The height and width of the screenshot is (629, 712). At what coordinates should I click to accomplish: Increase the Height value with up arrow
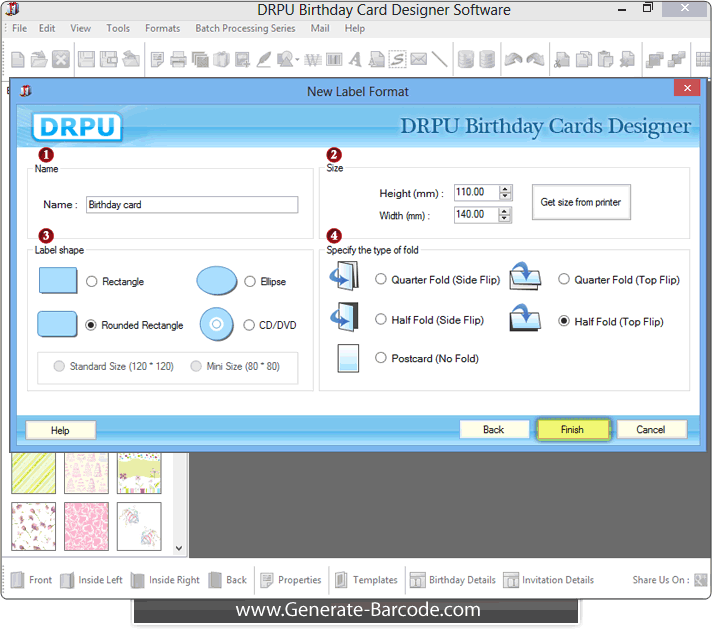505,188
